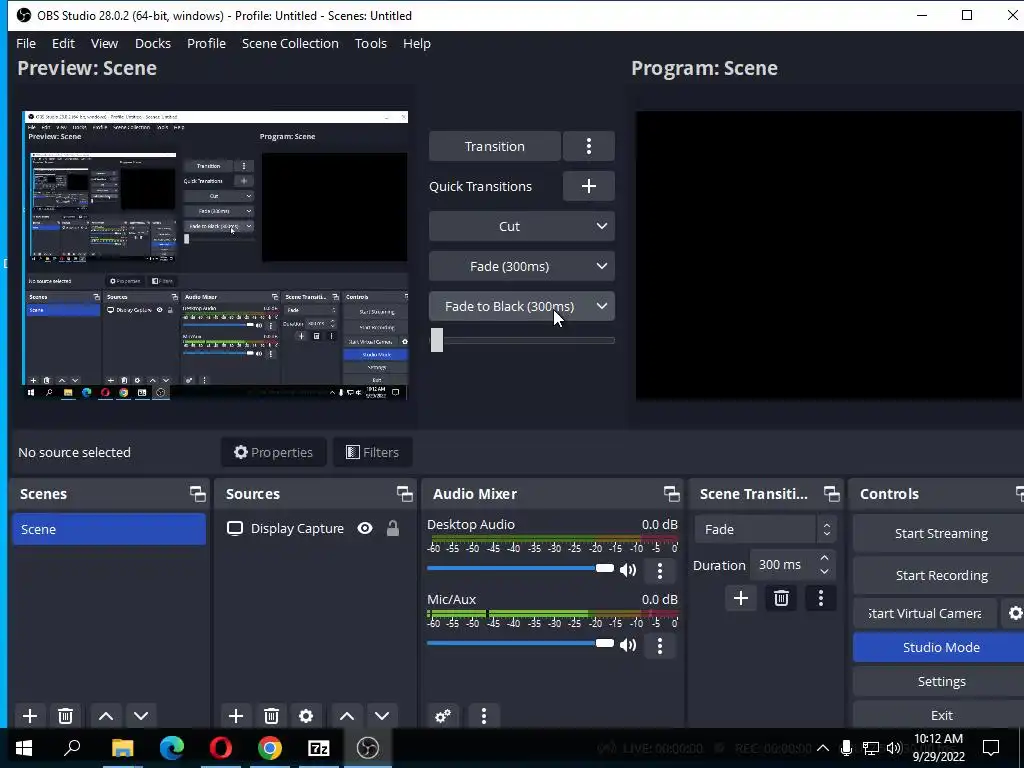
Task: Open the Docks menu
Action: tap(153, 43)
